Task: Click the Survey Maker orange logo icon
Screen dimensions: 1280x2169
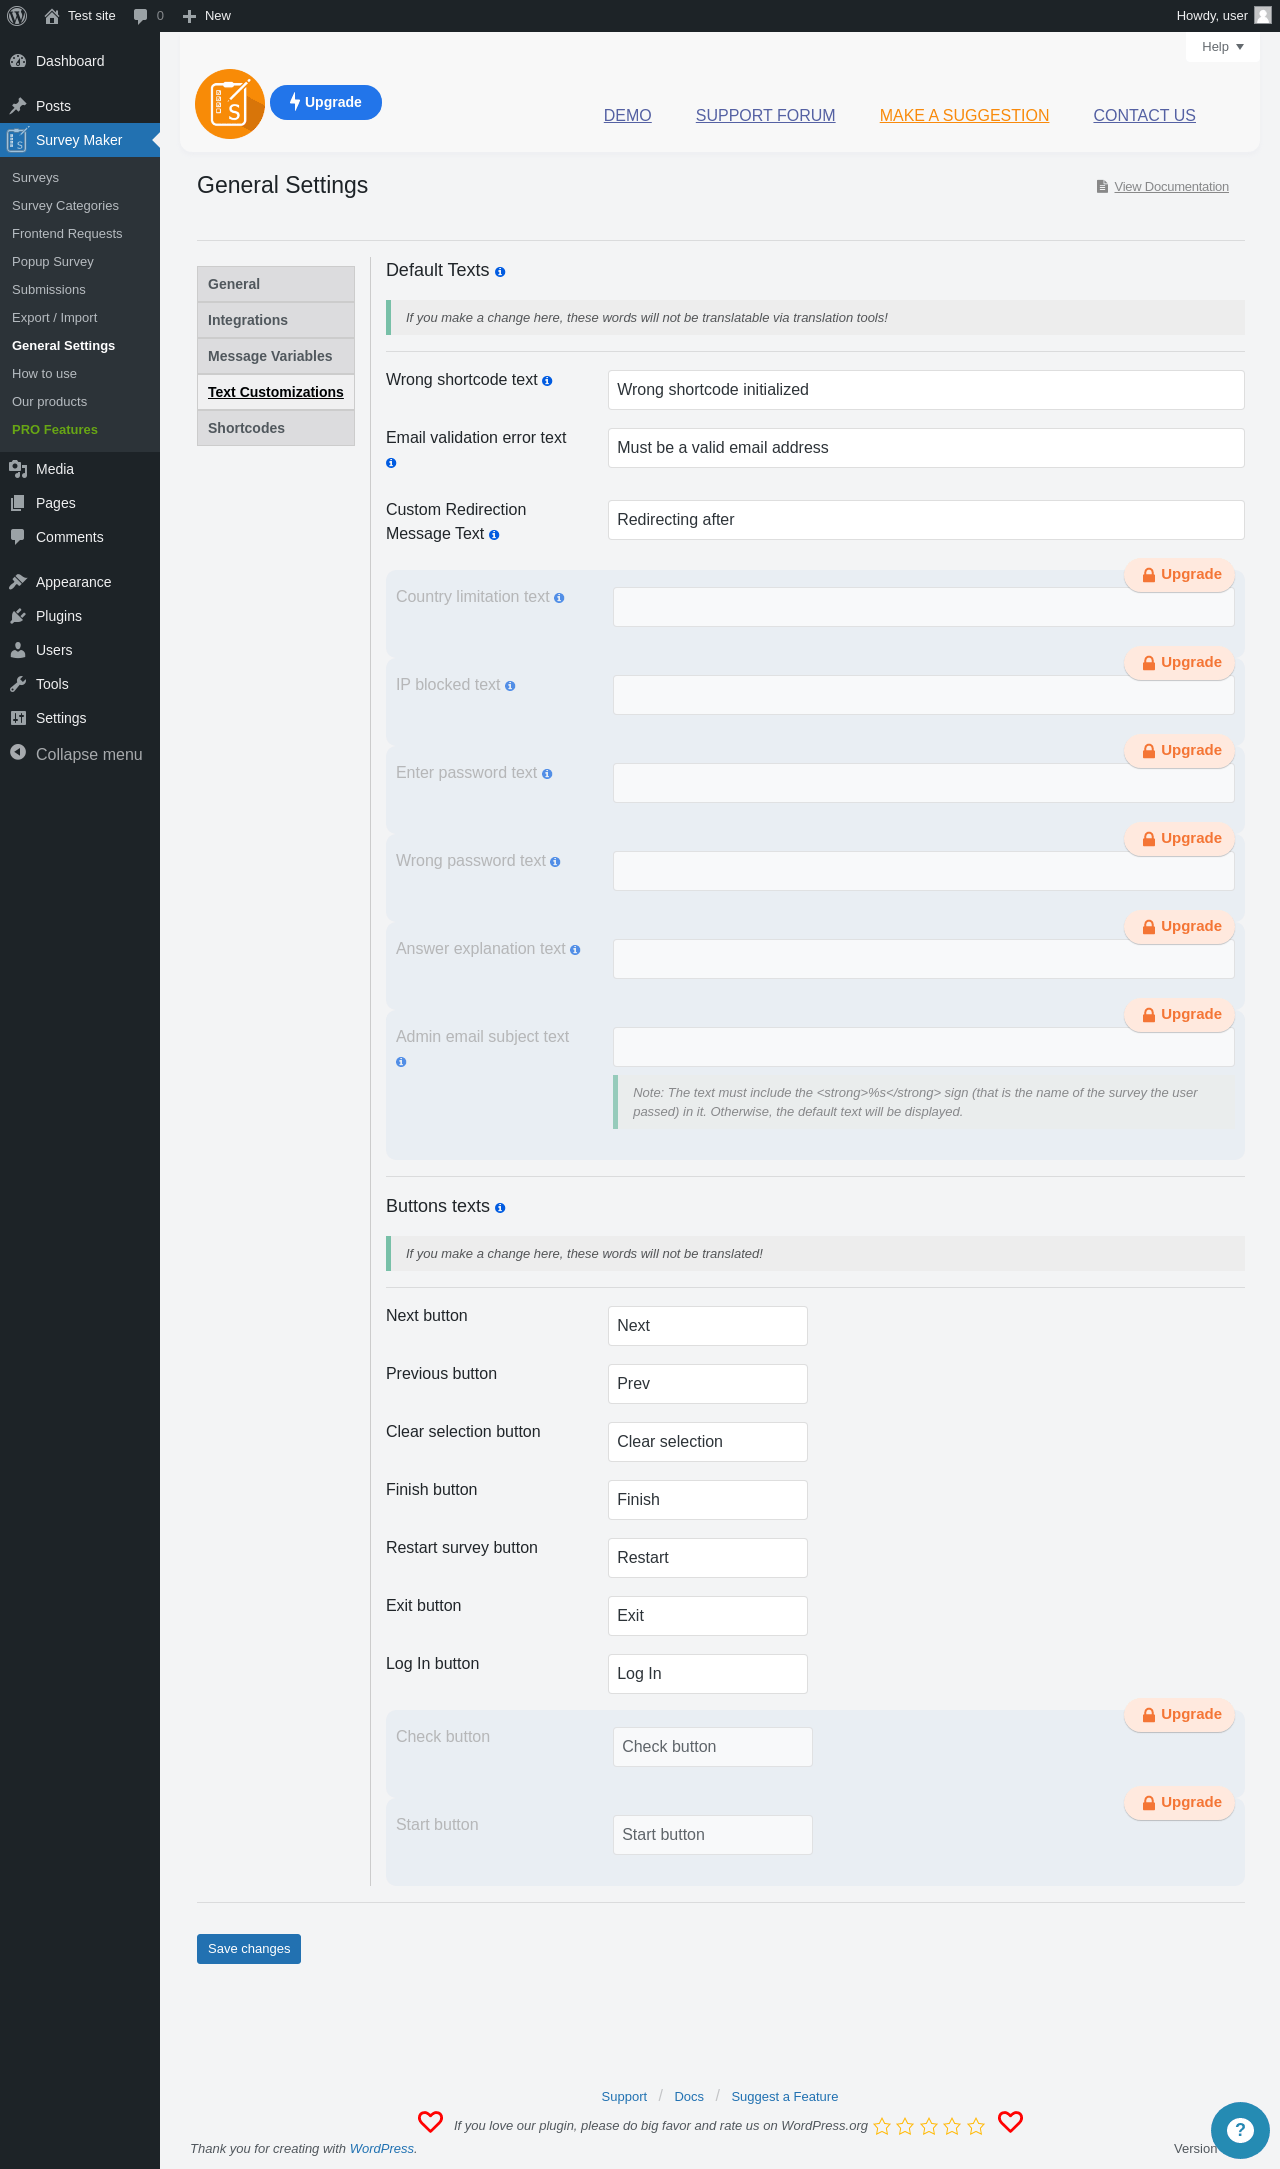Action: click(230, 104)
